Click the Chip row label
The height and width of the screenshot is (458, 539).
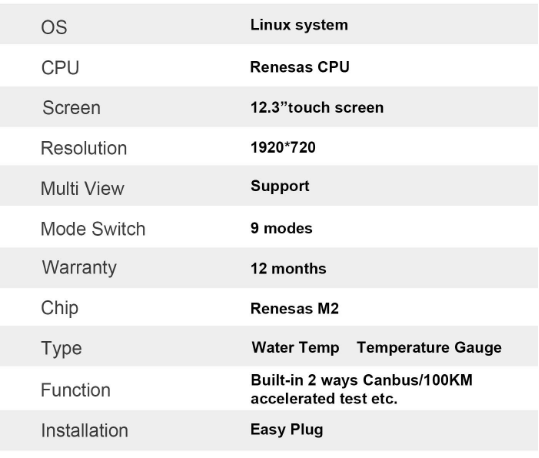[x=60, y=308]
